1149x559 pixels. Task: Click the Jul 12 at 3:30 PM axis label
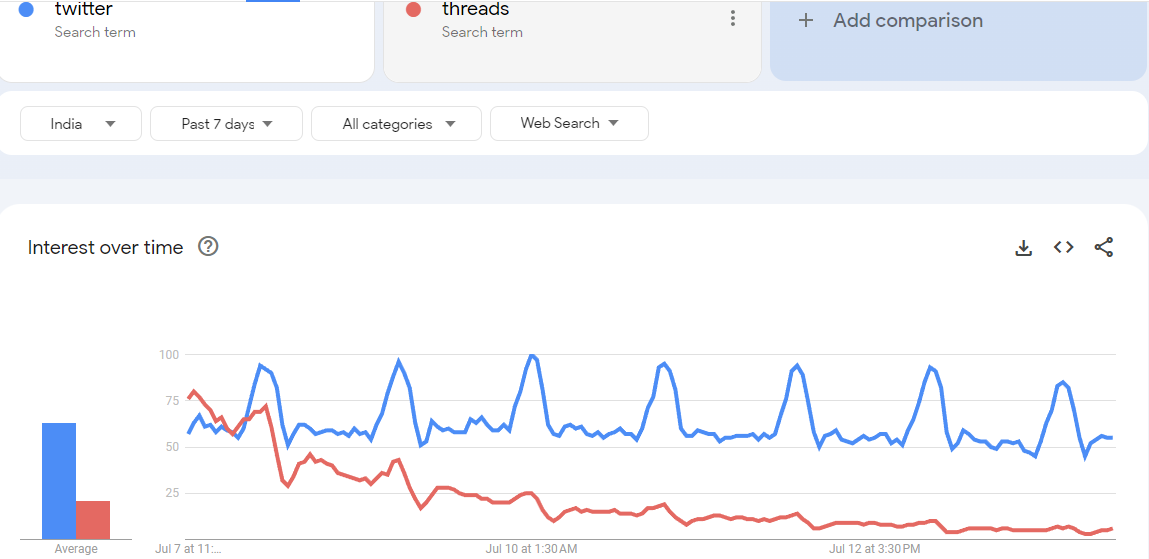click(x=874, y=549)
